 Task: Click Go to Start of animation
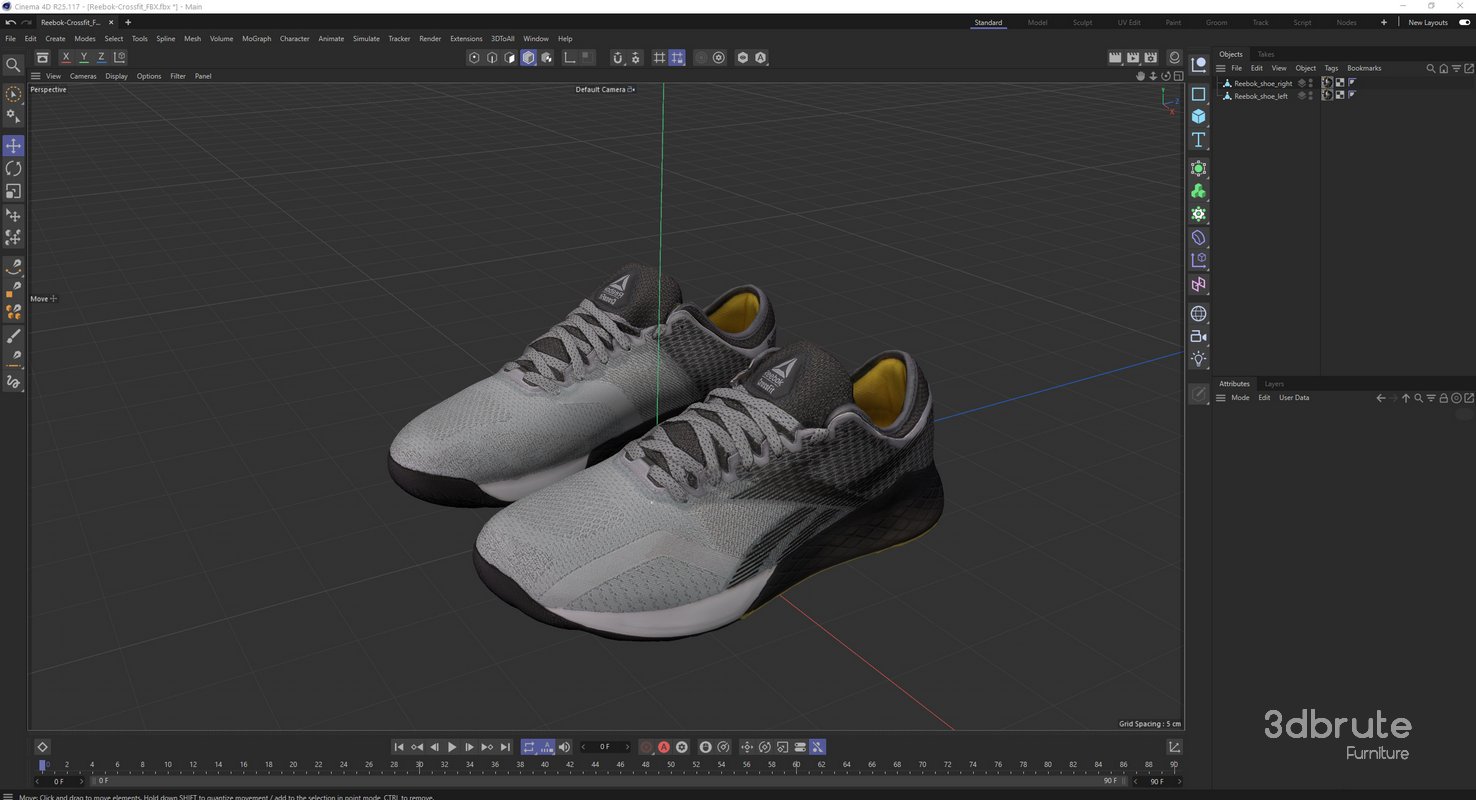click(x=399, y=747)
